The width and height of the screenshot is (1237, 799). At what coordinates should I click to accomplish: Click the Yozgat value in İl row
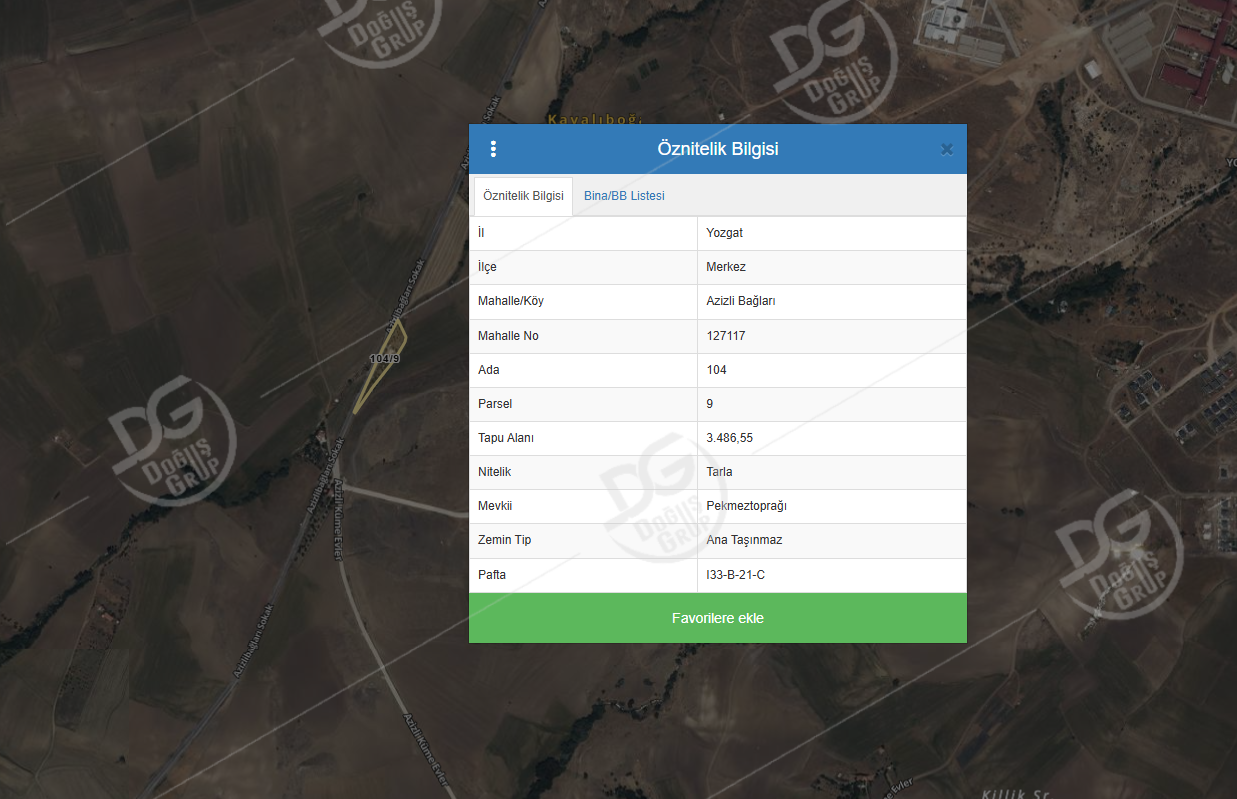click(724, 233)
